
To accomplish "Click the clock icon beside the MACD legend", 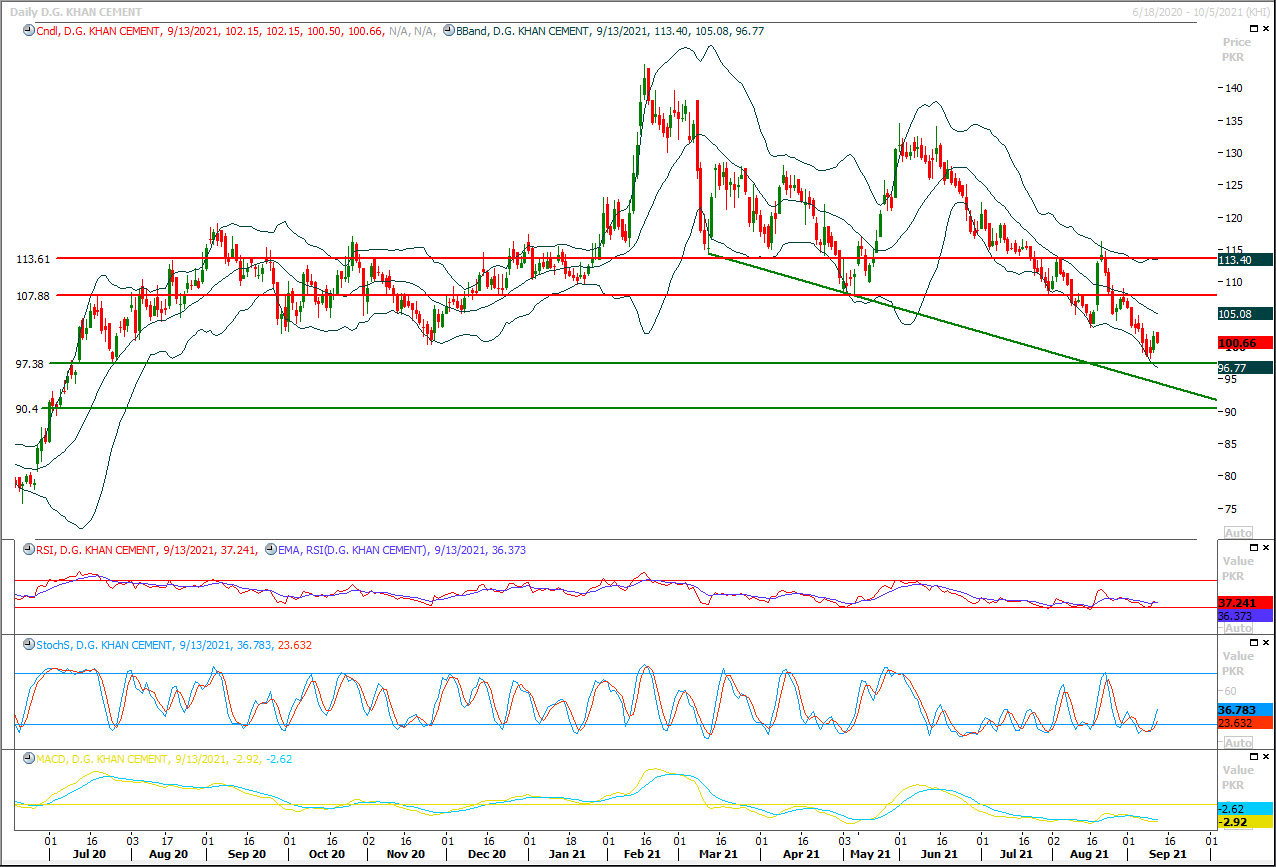I will (27, 759).
